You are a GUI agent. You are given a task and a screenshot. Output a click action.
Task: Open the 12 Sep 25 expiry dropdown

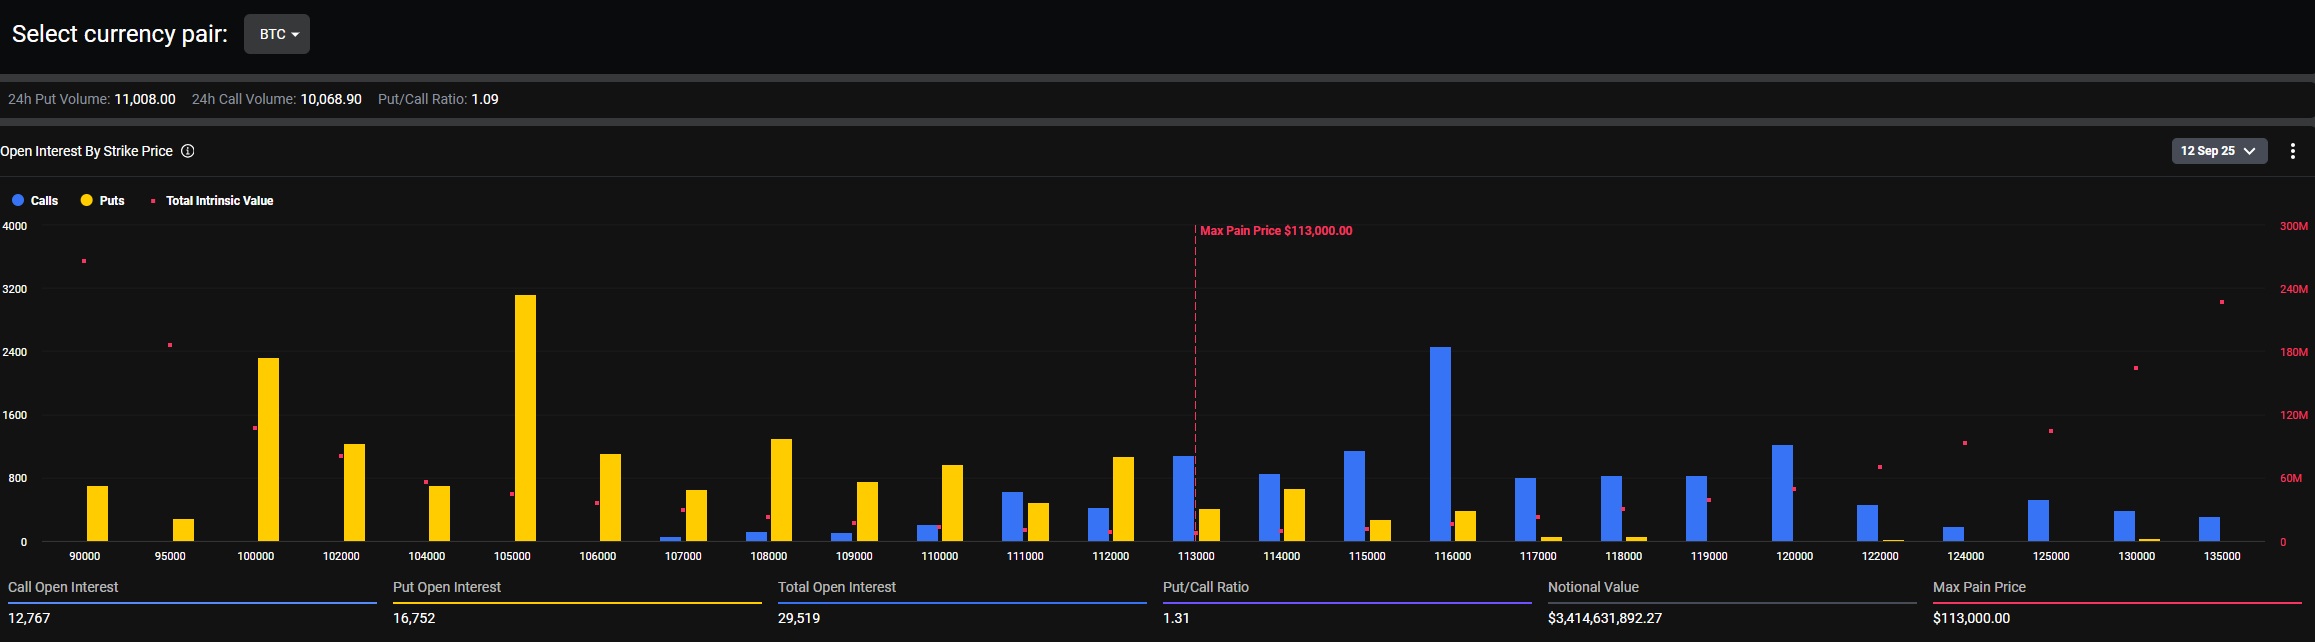2219,151
